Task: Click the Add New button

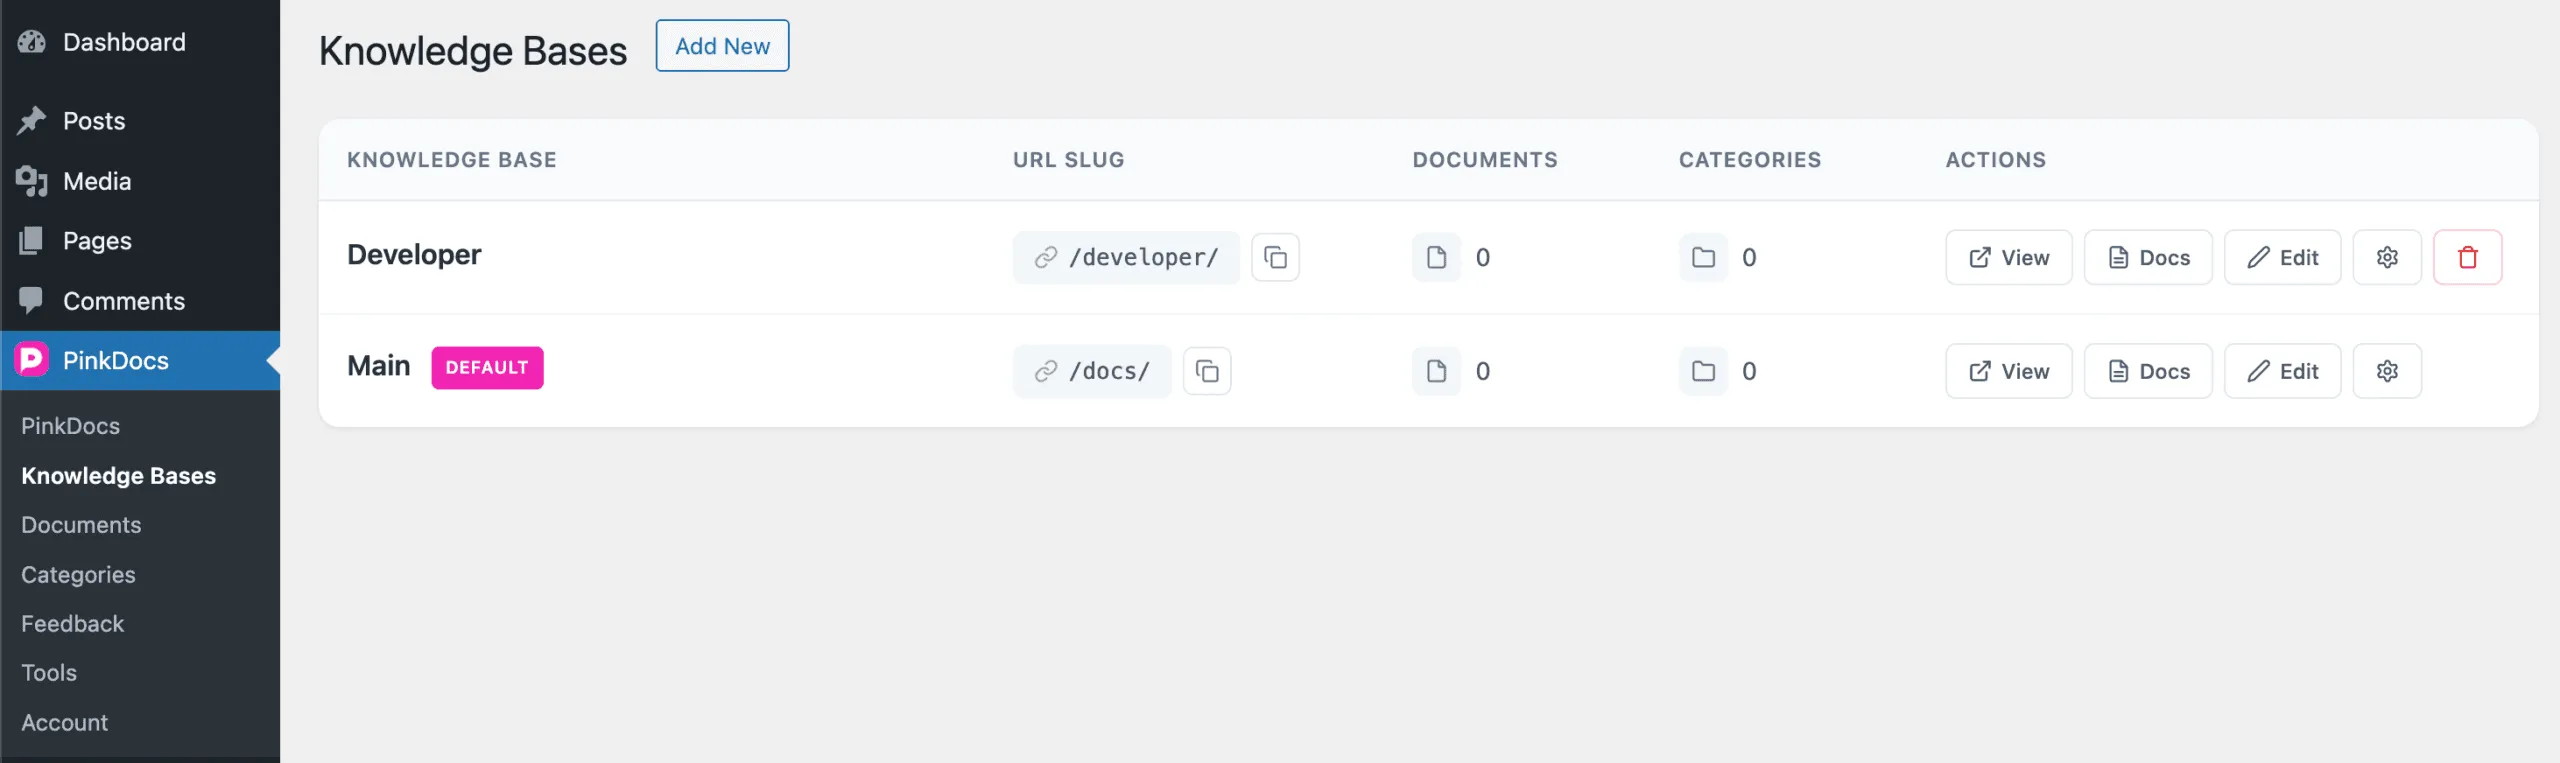Action: (722, 46)
